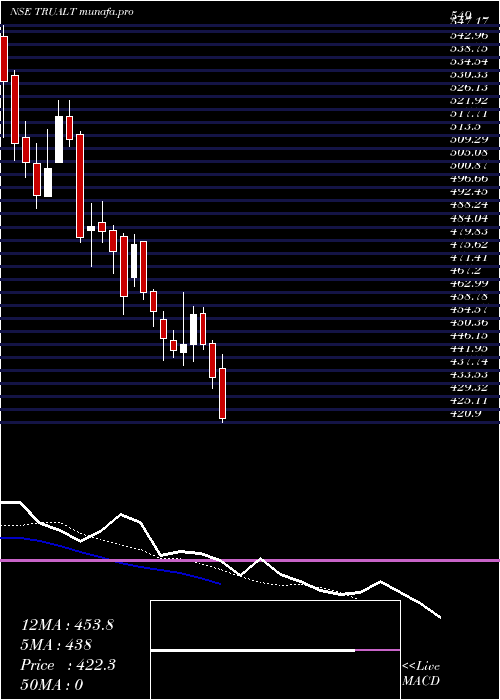This screenshot has height=700, width=500.
Task: Select the 441.95 price axis label
Action: coord(469,349)
